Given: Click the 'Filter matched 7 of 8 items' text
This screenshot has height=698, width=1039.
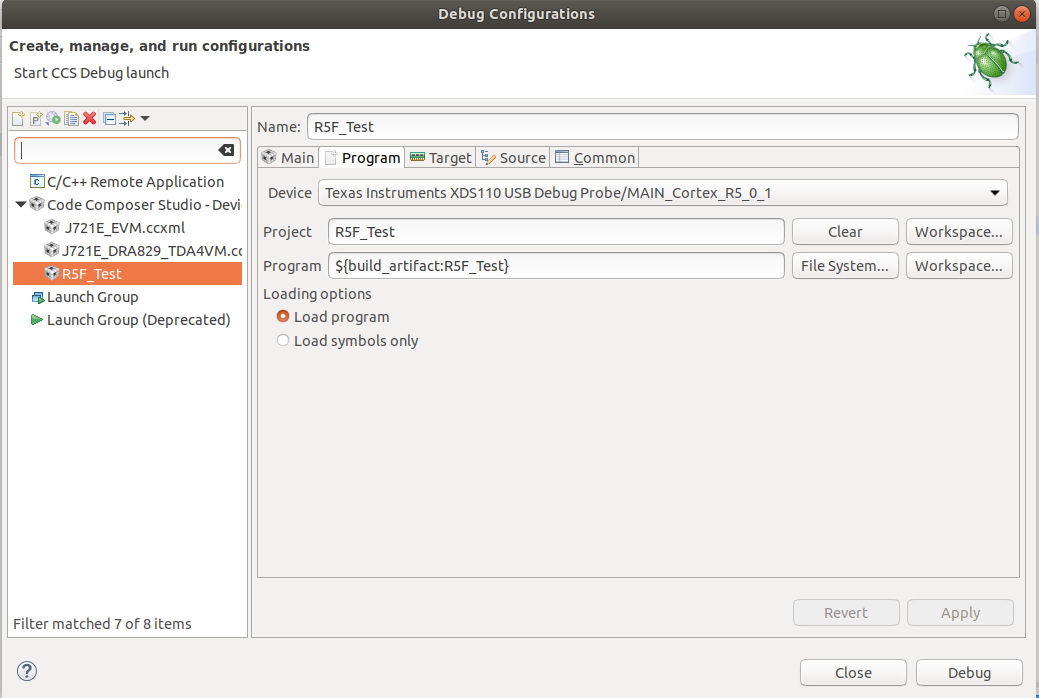Looking at the screenshot, I should click(x=102, y=624).
